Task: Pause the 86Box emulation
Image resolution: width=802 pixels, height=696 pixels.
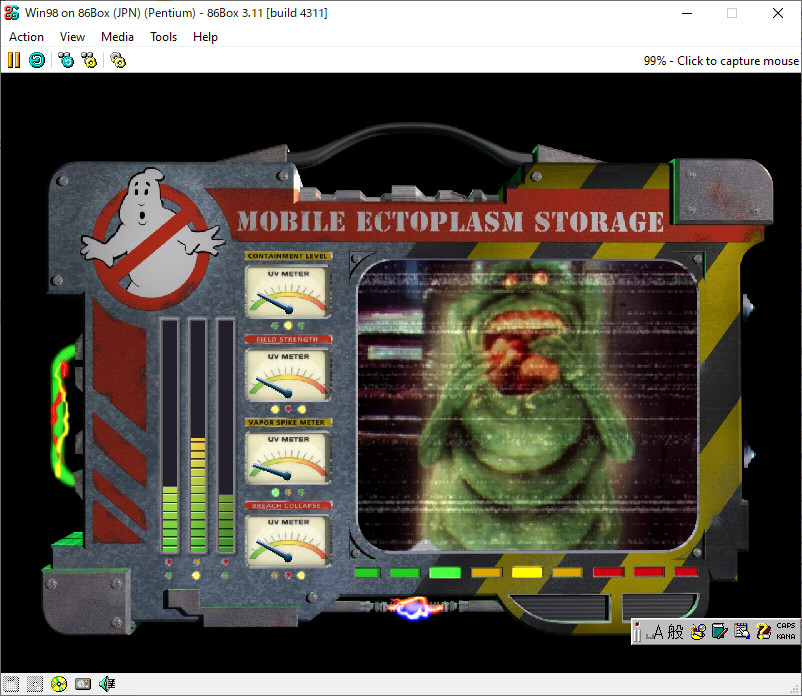Action: (x=14, y=60)
